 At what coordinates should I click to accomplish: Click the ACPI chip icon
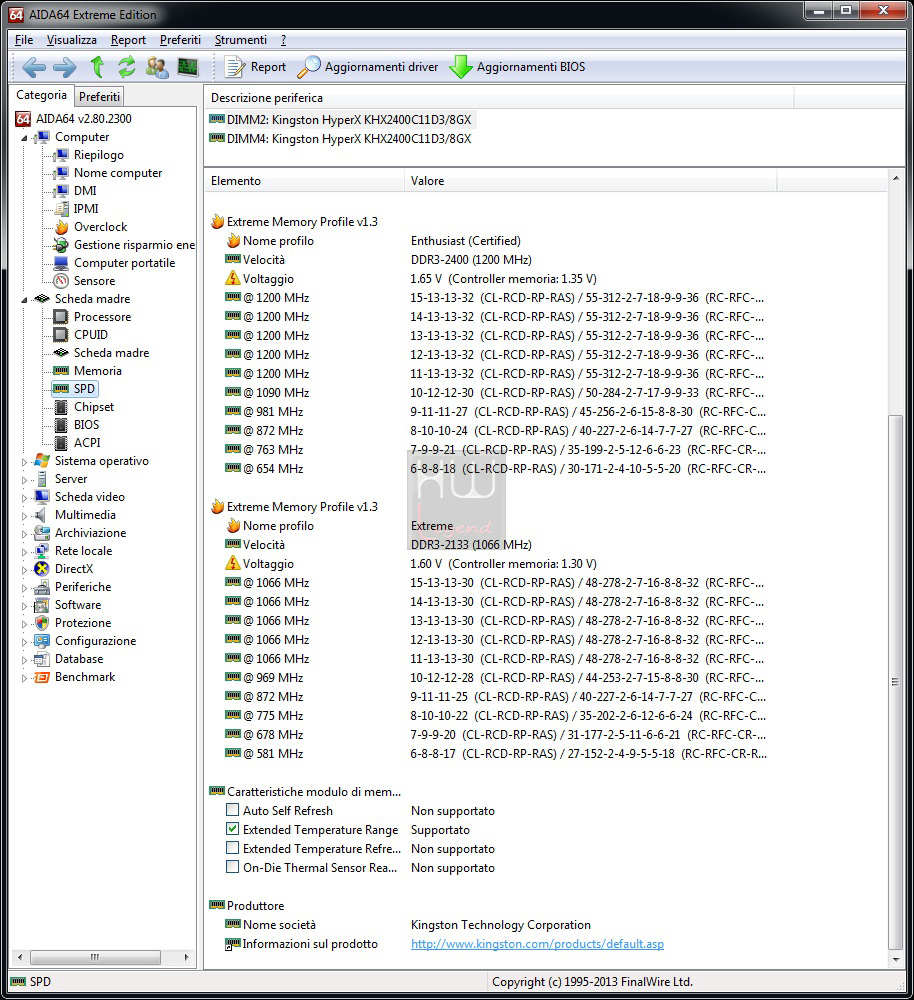coord(61,443)
